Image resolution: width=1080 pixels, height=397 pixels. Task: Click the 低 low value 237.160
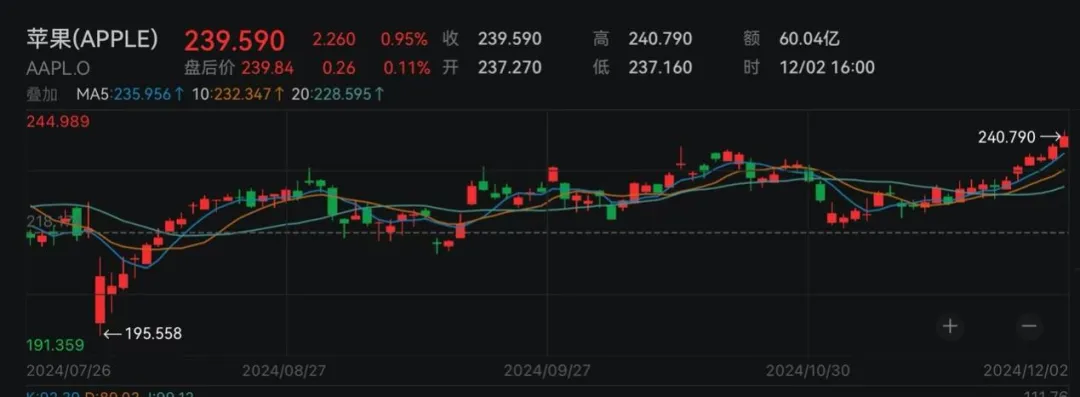(660, 68)
